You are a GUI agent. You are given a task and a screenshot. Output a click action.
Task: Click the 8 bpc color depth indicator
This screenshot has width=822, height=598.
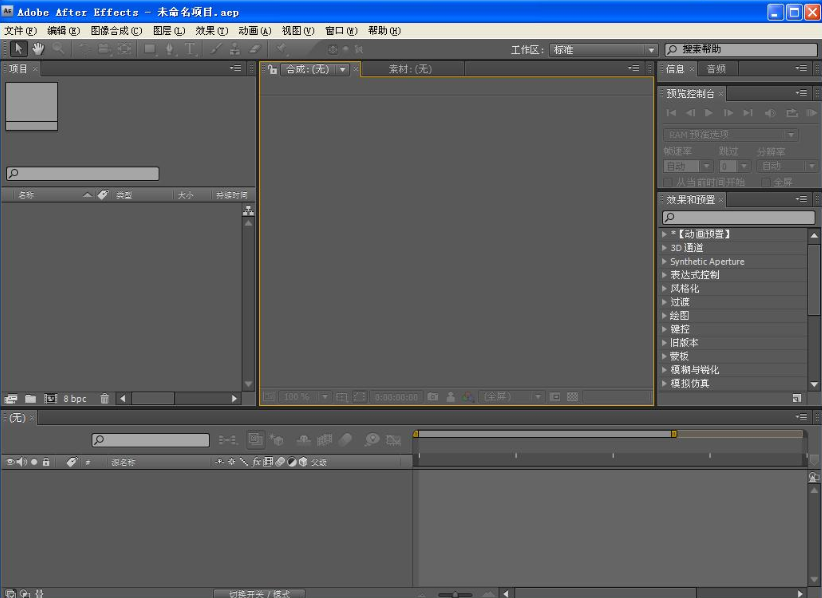[74, 398]
